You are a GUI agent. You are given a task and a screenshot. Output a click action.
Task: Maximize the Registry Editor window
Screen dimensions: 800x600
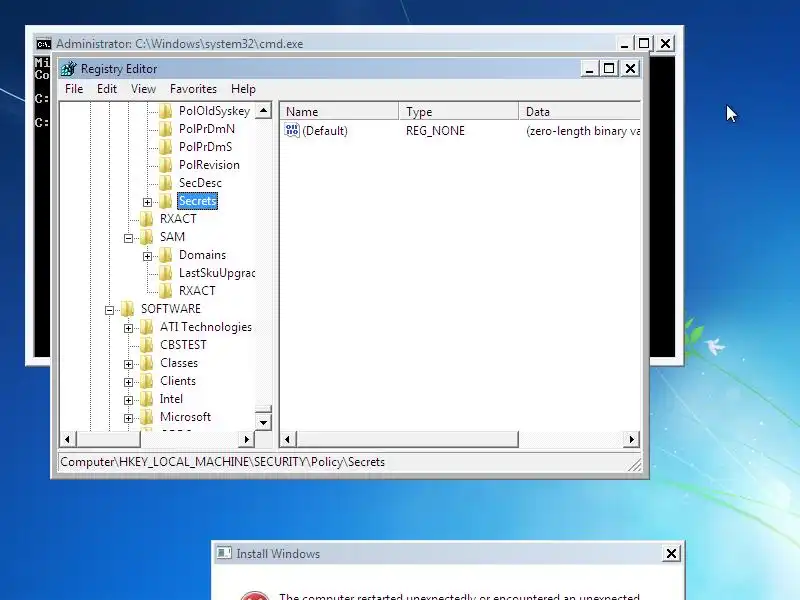609,68
